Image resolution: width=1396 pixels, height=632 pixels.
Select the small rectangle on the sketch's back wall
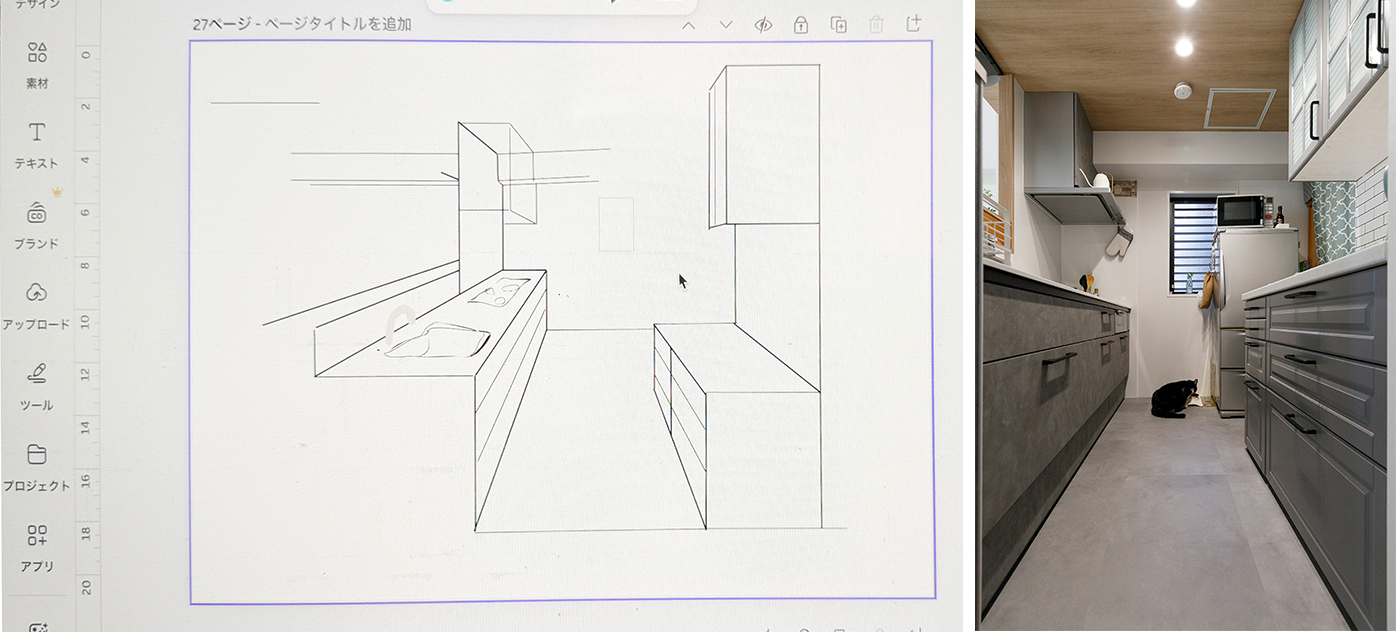point(616,224)
